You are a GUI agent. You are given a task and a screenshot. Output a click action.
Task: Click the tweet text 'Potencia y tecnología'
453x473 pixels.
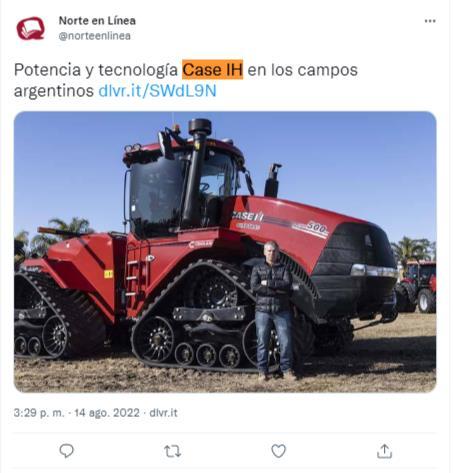click(x=96, y=70)
